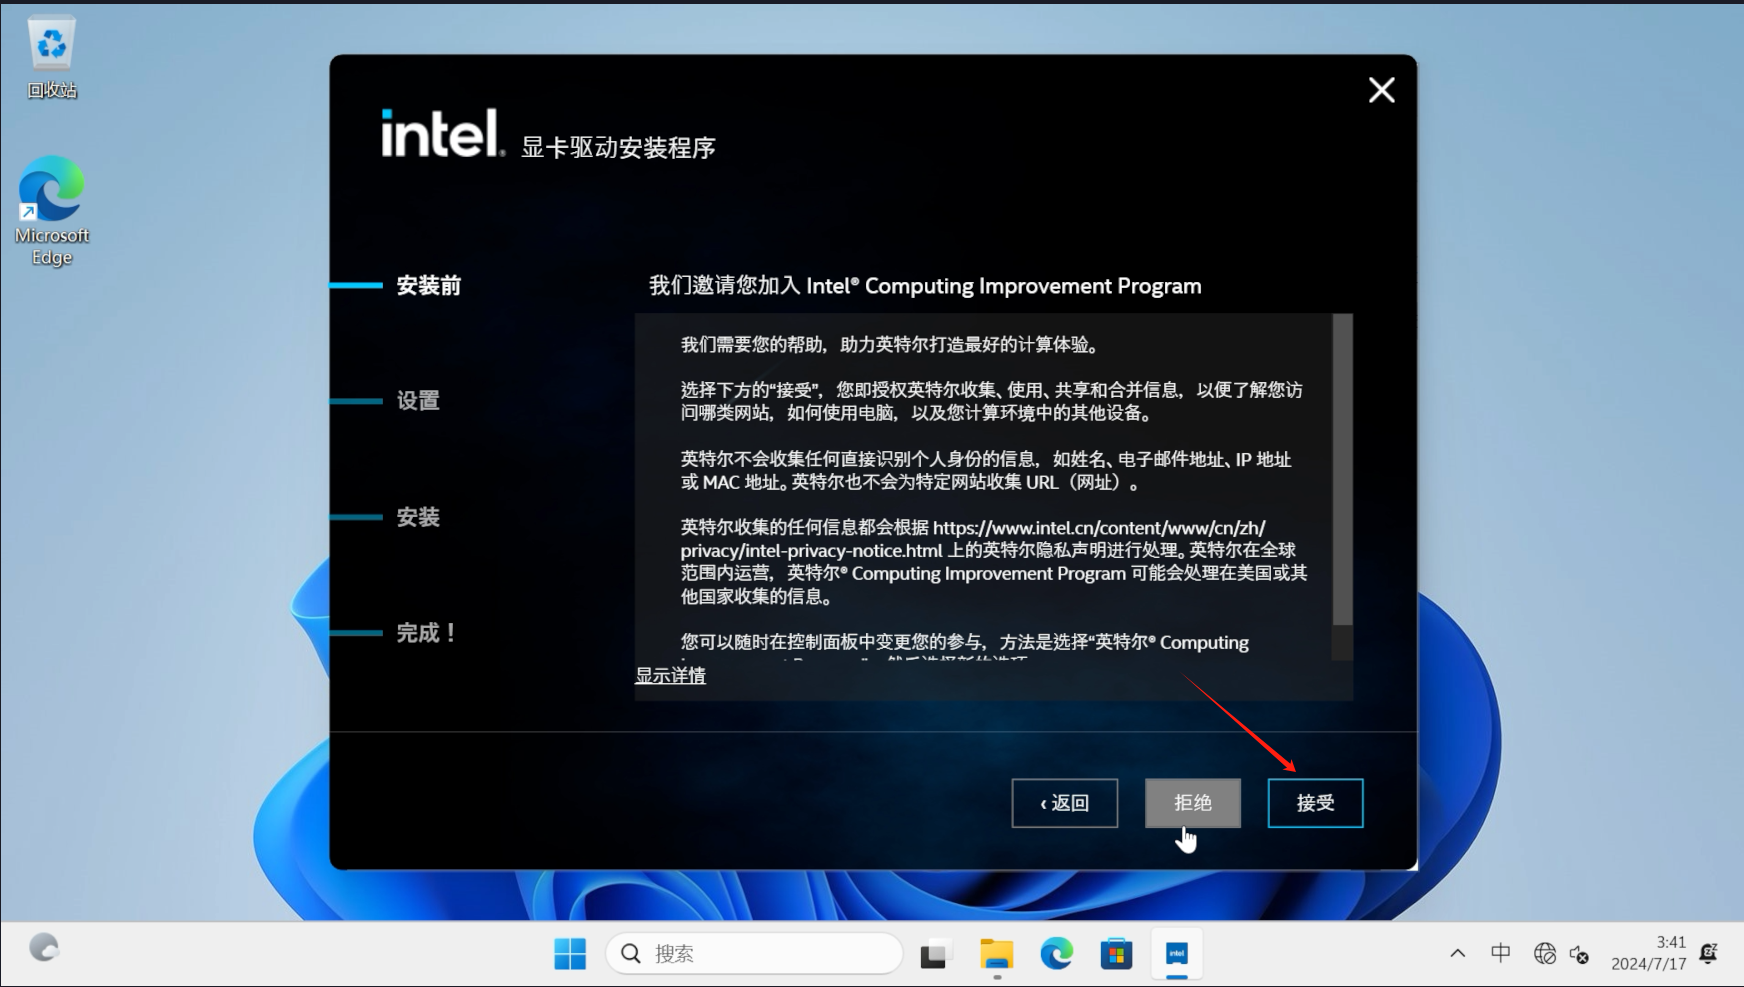Close the Intel installer with X
The height and width of the screenshot is (987, 1744).
pos(1382,90)
